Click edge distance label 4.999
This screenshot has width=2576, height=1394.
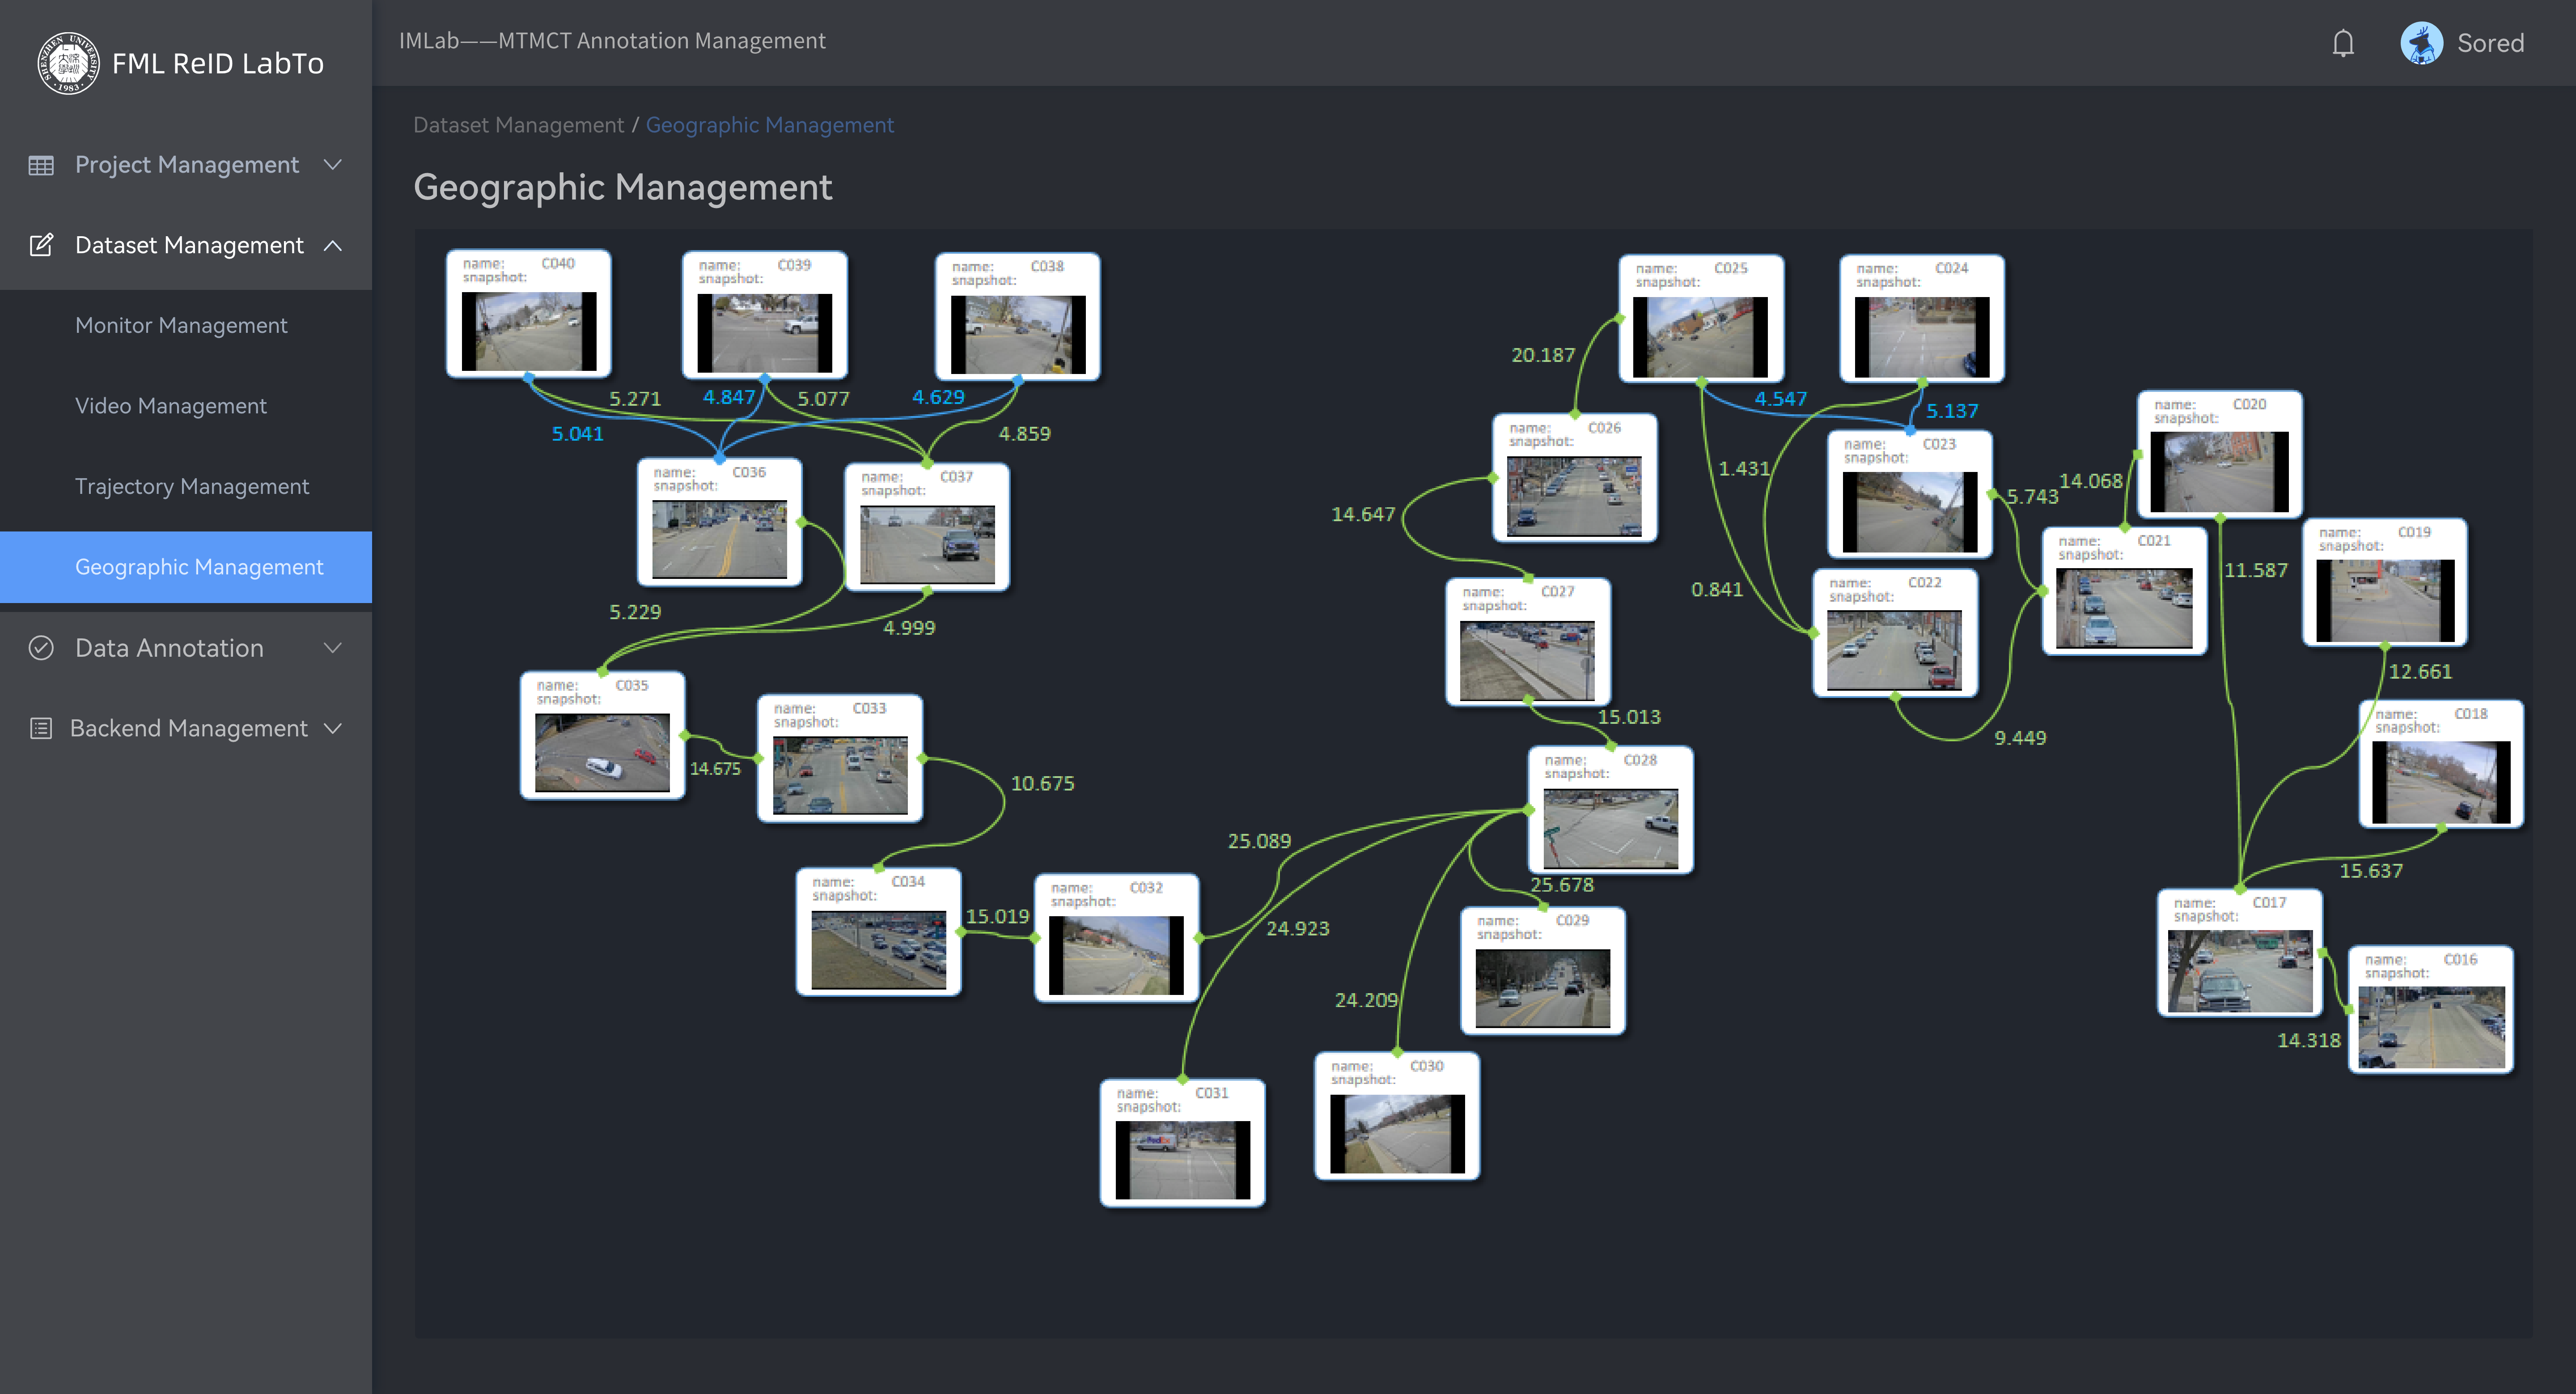(909, 628)
